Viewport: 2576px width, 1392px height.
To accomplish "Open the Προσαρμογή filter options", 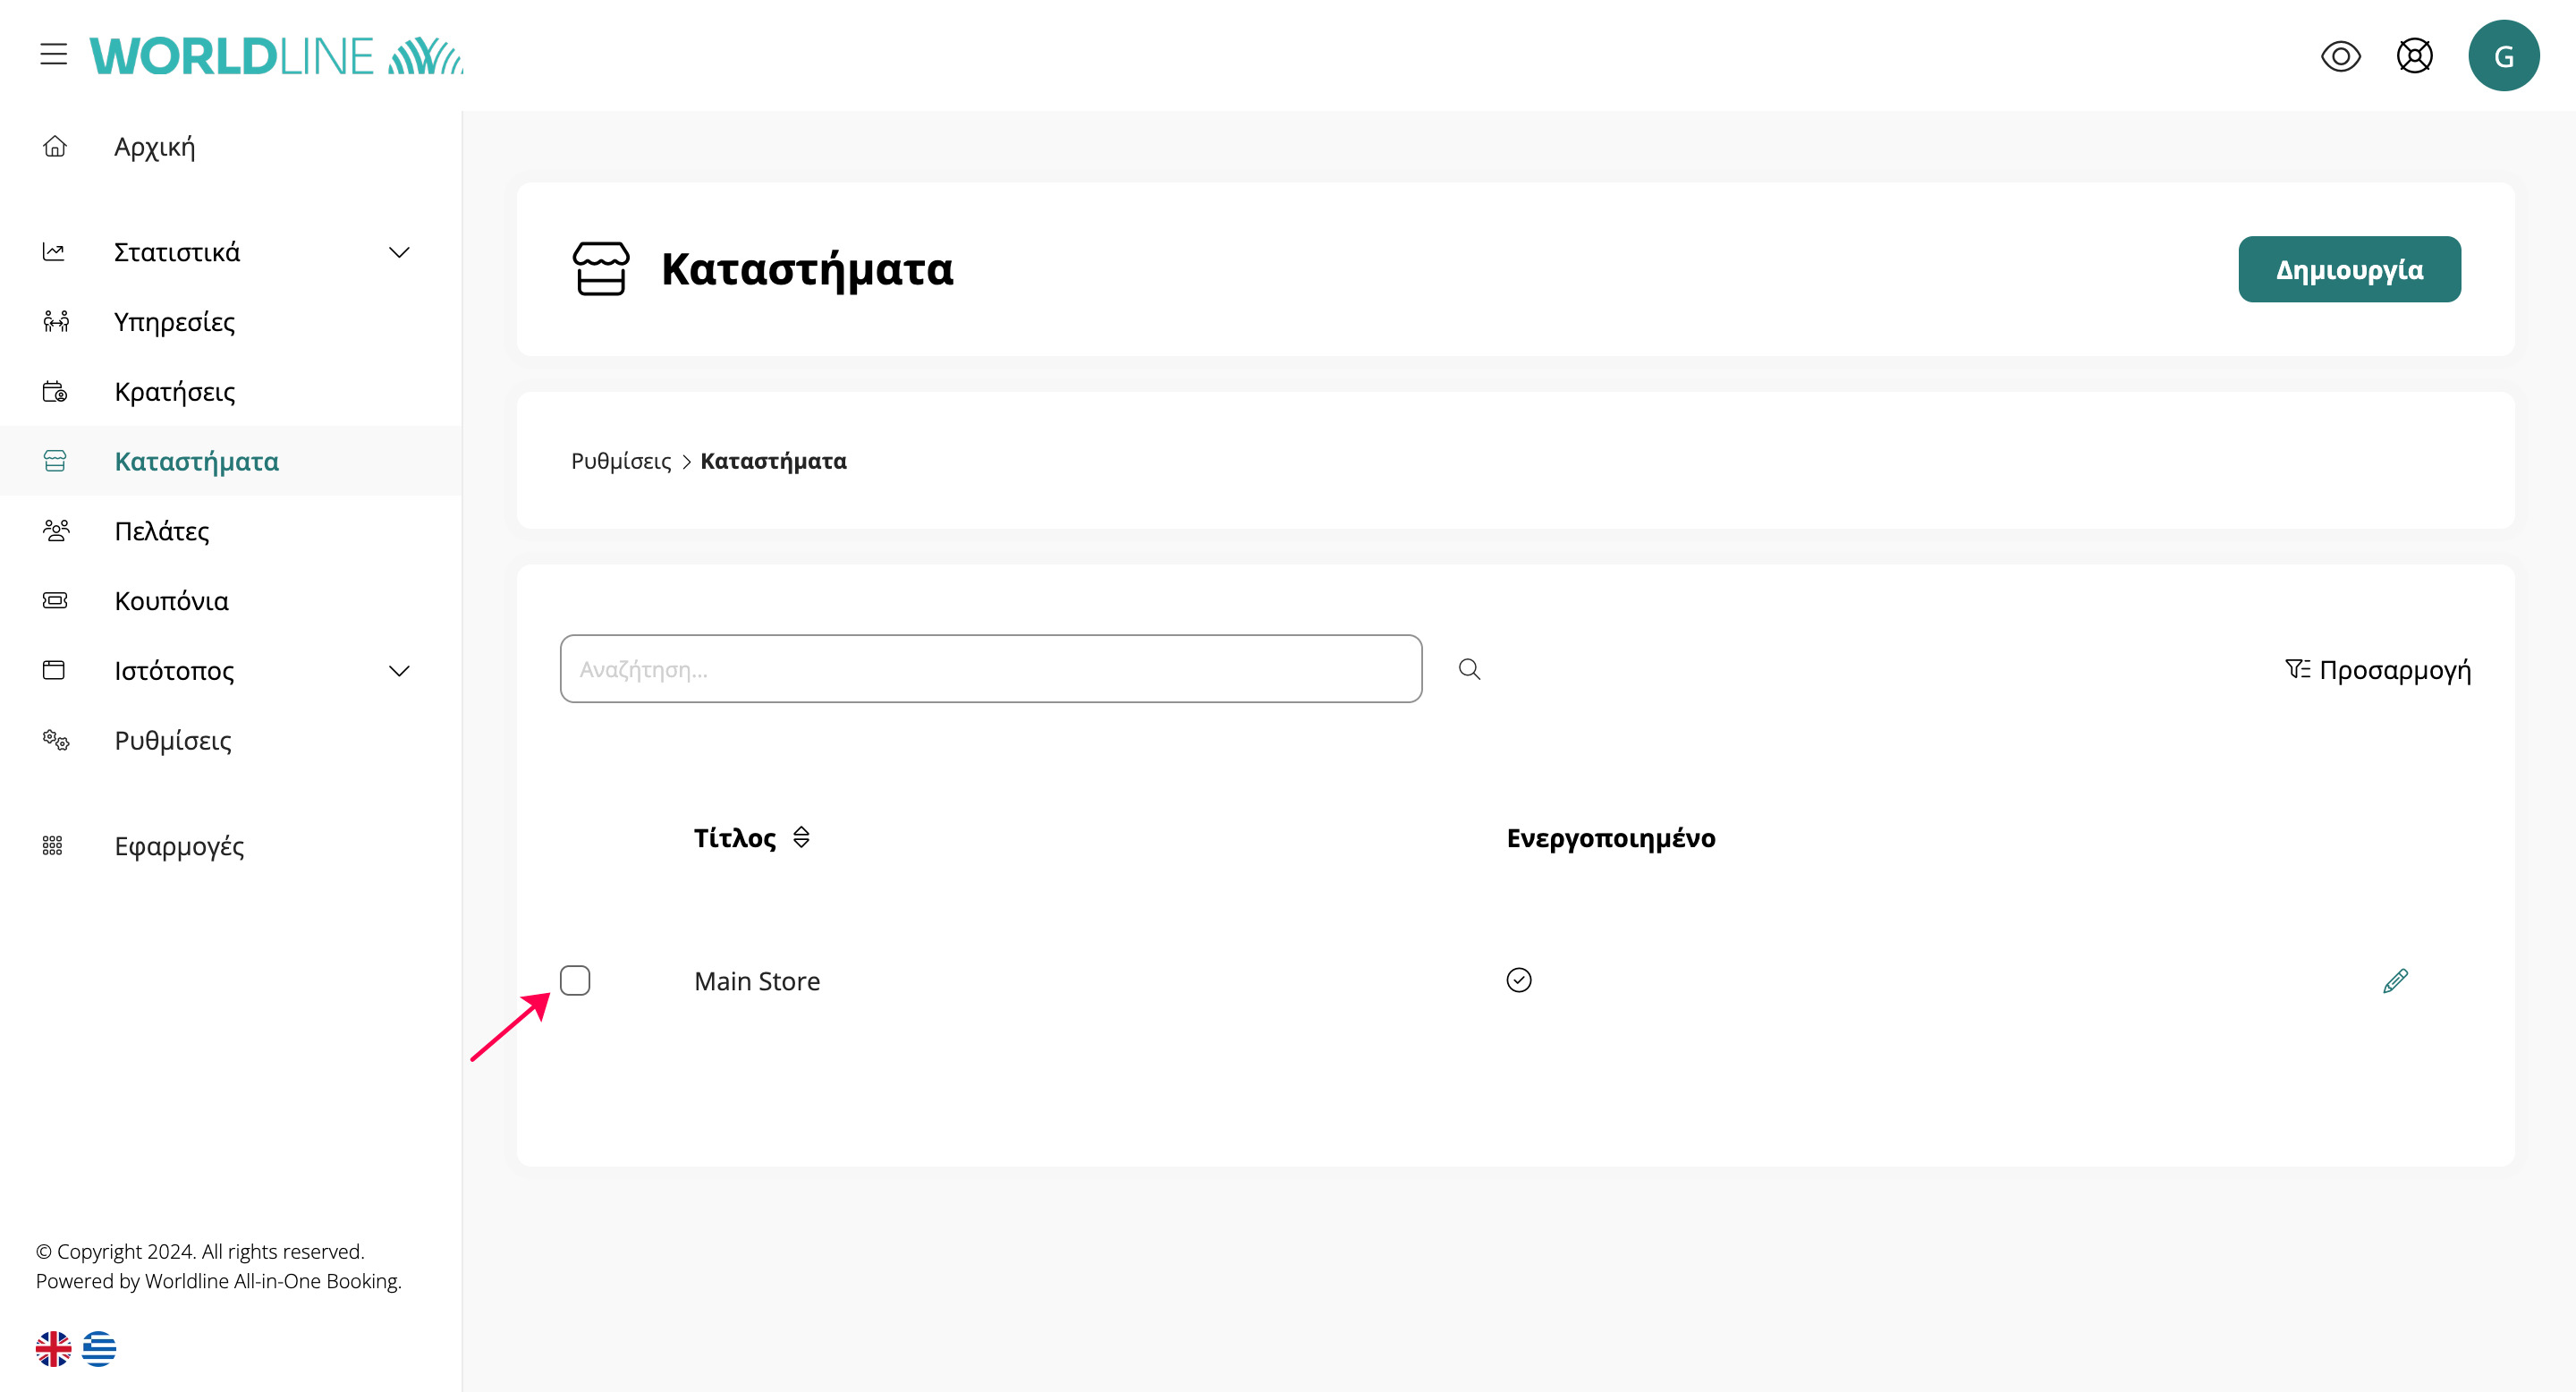I will coord(2378,669).
